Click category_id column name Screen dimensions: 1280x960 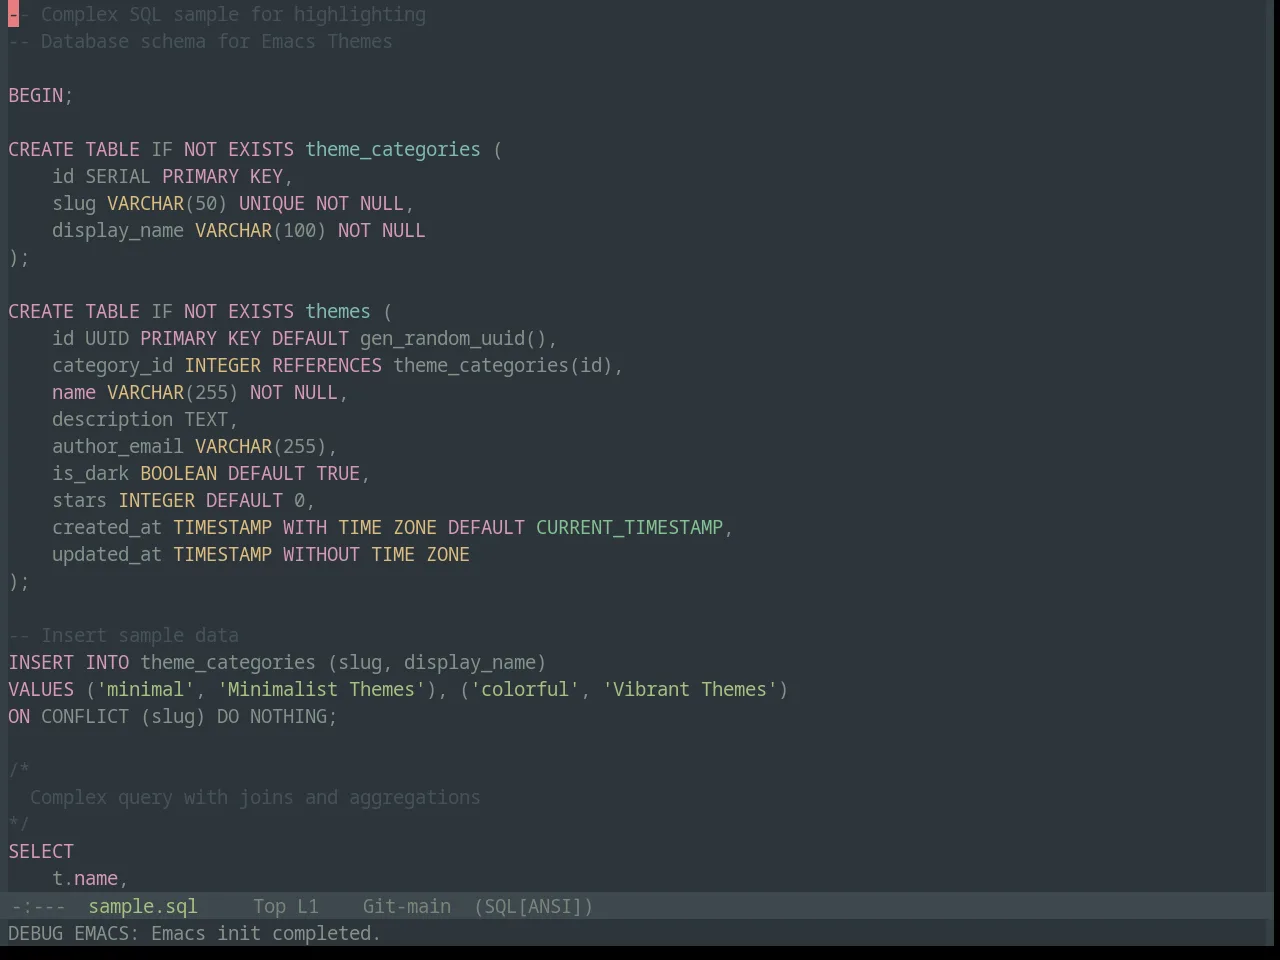pos(113,365)
